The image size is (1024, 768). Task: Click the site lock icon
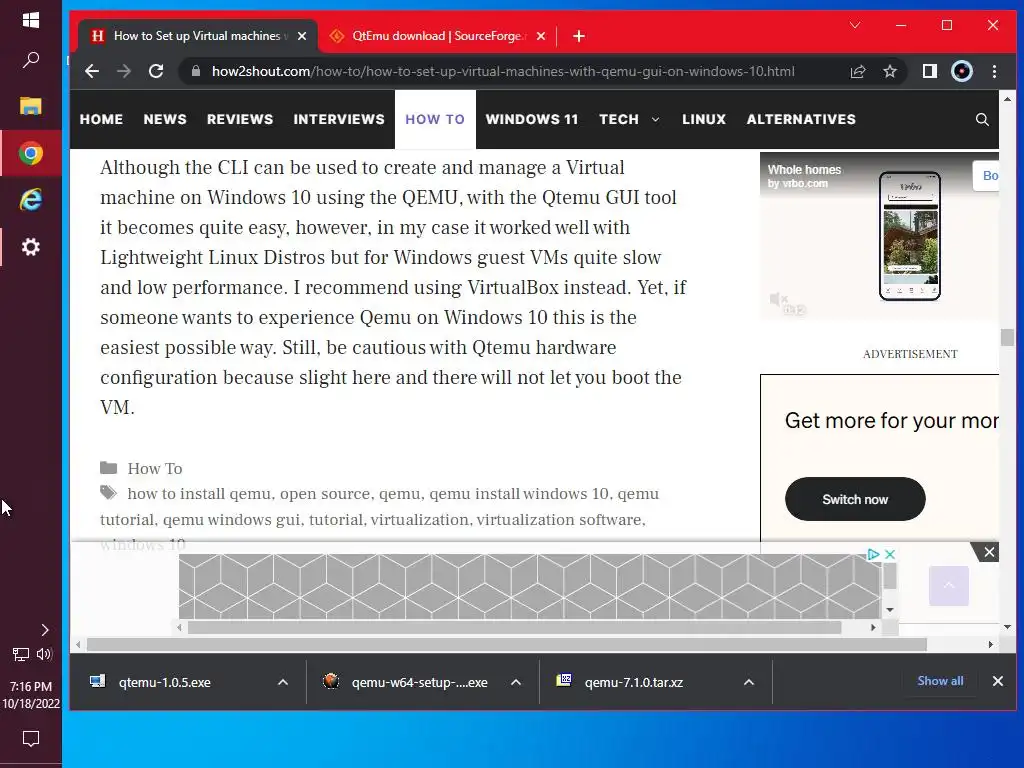[195, 71]
